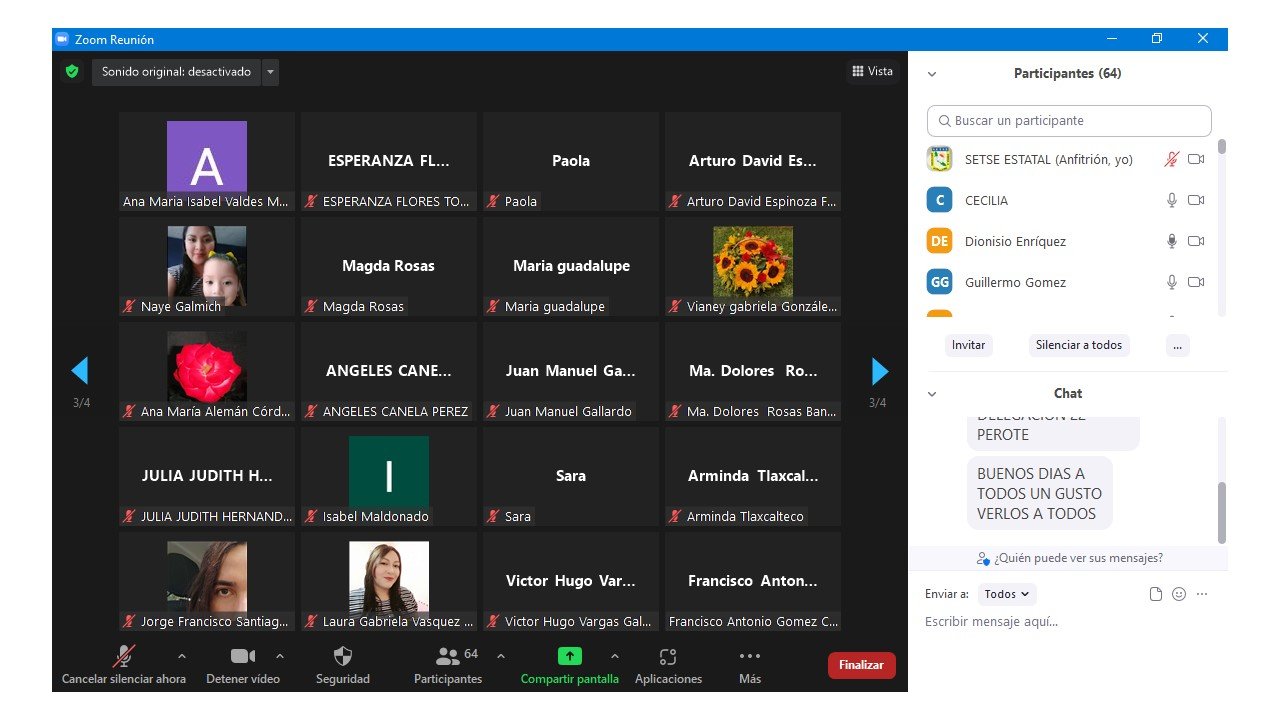Image resolution: width=1280 pixels, height=720 pixels.
Task: Open the Participantes icon in toolbar
Action: pyautogui.click(x=448, y=657)
